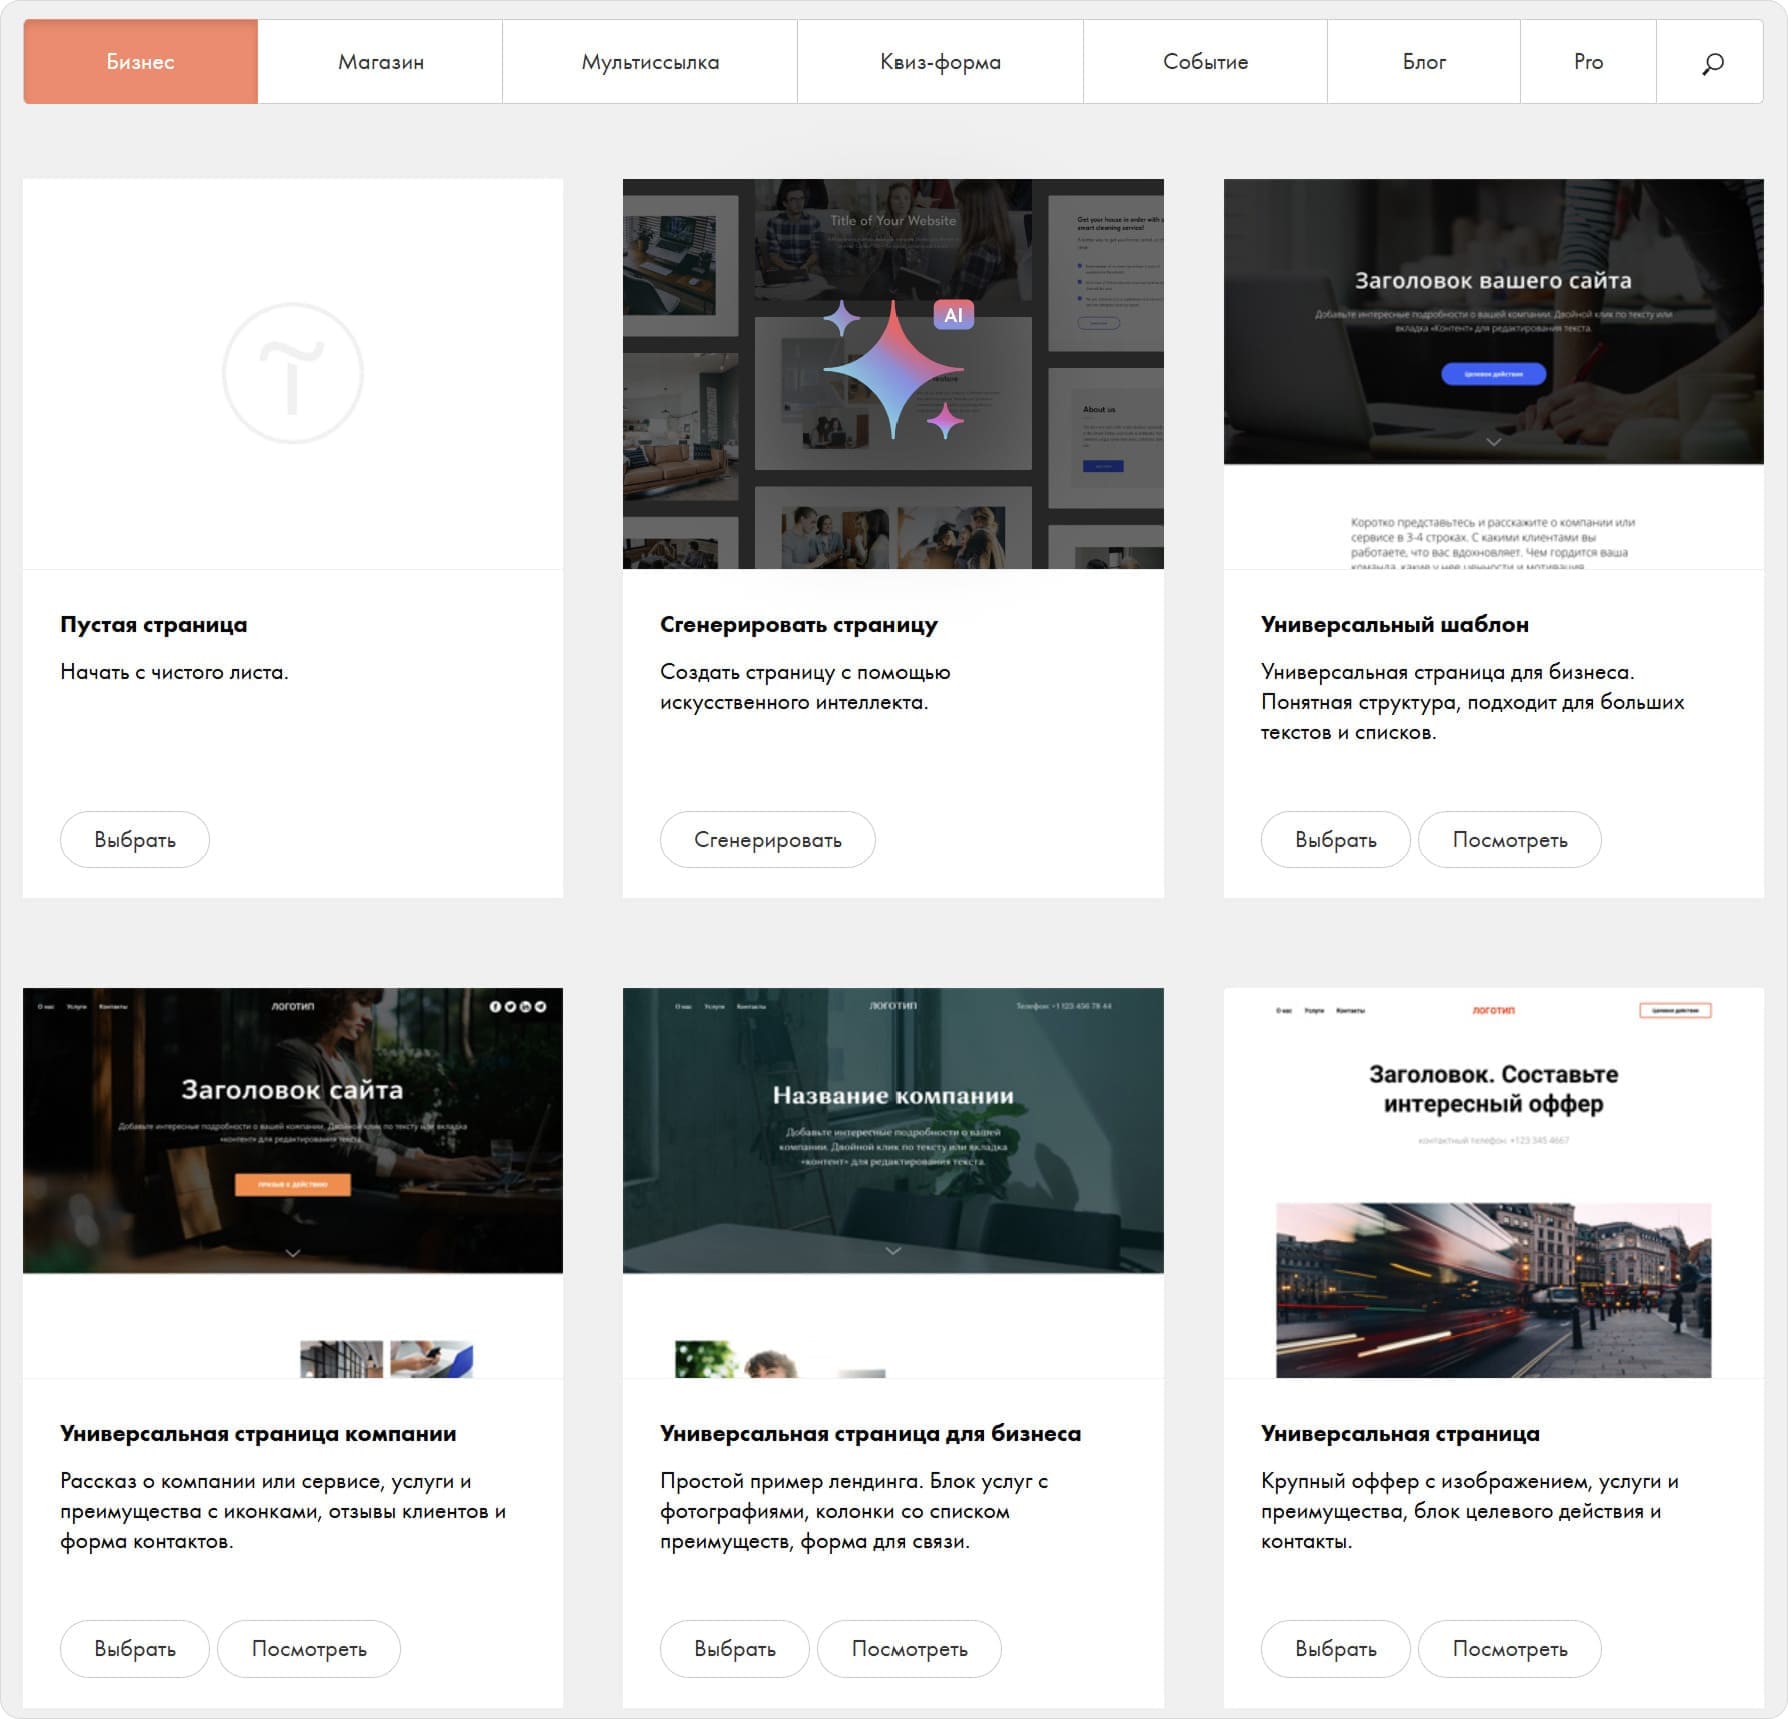The image size is (1788, 1719).
Task: Open the Мультиссылка category tab
Action: tap(650, 62)
